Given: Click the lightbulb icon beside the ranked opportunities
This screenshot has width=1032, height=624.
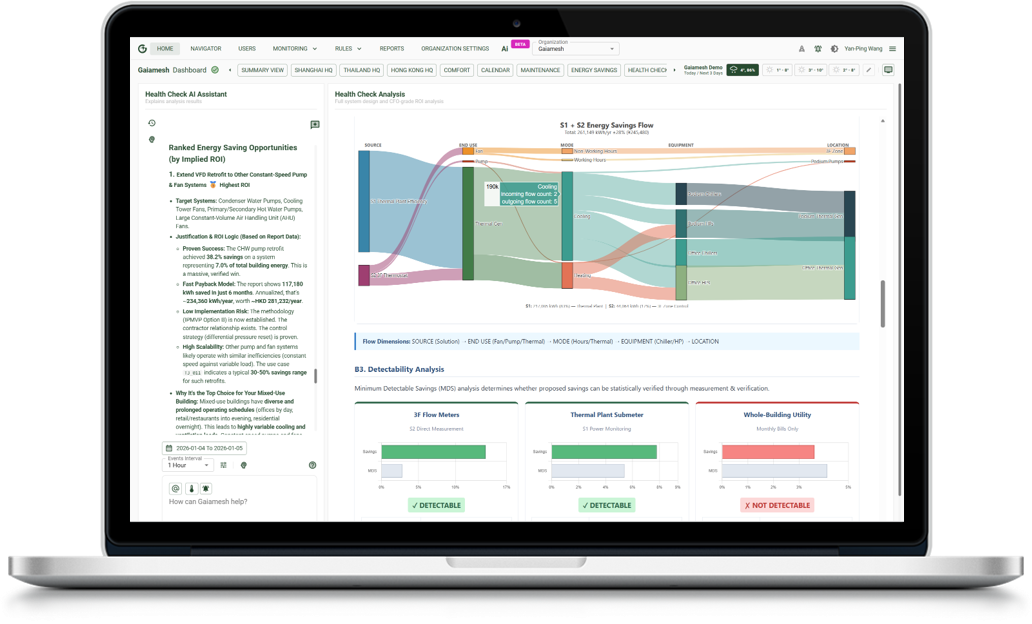Looking at the screenshot, I should pos(152,140).
